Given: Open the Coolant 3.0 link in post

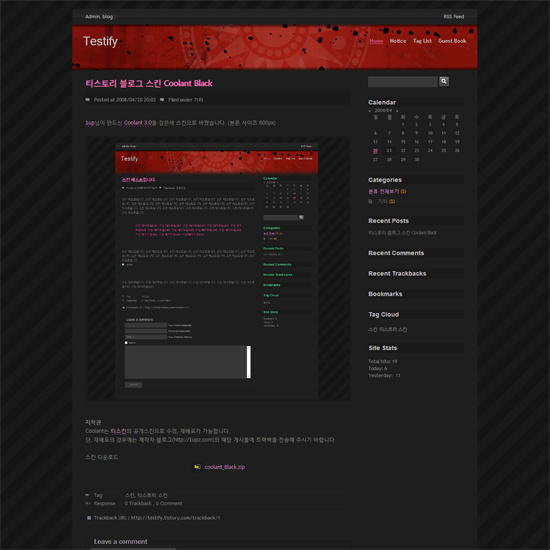Looking at the screenshot, I should tap(138, 123).
